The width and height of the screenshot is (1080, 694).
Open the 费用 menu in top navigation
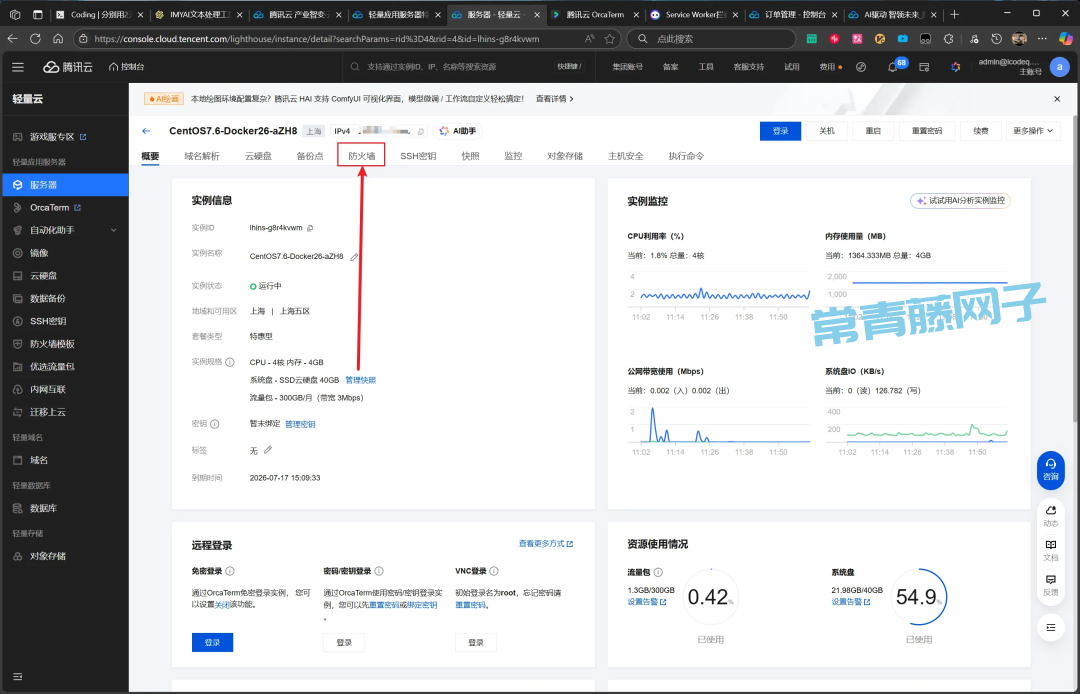click(x=827, y=67)
